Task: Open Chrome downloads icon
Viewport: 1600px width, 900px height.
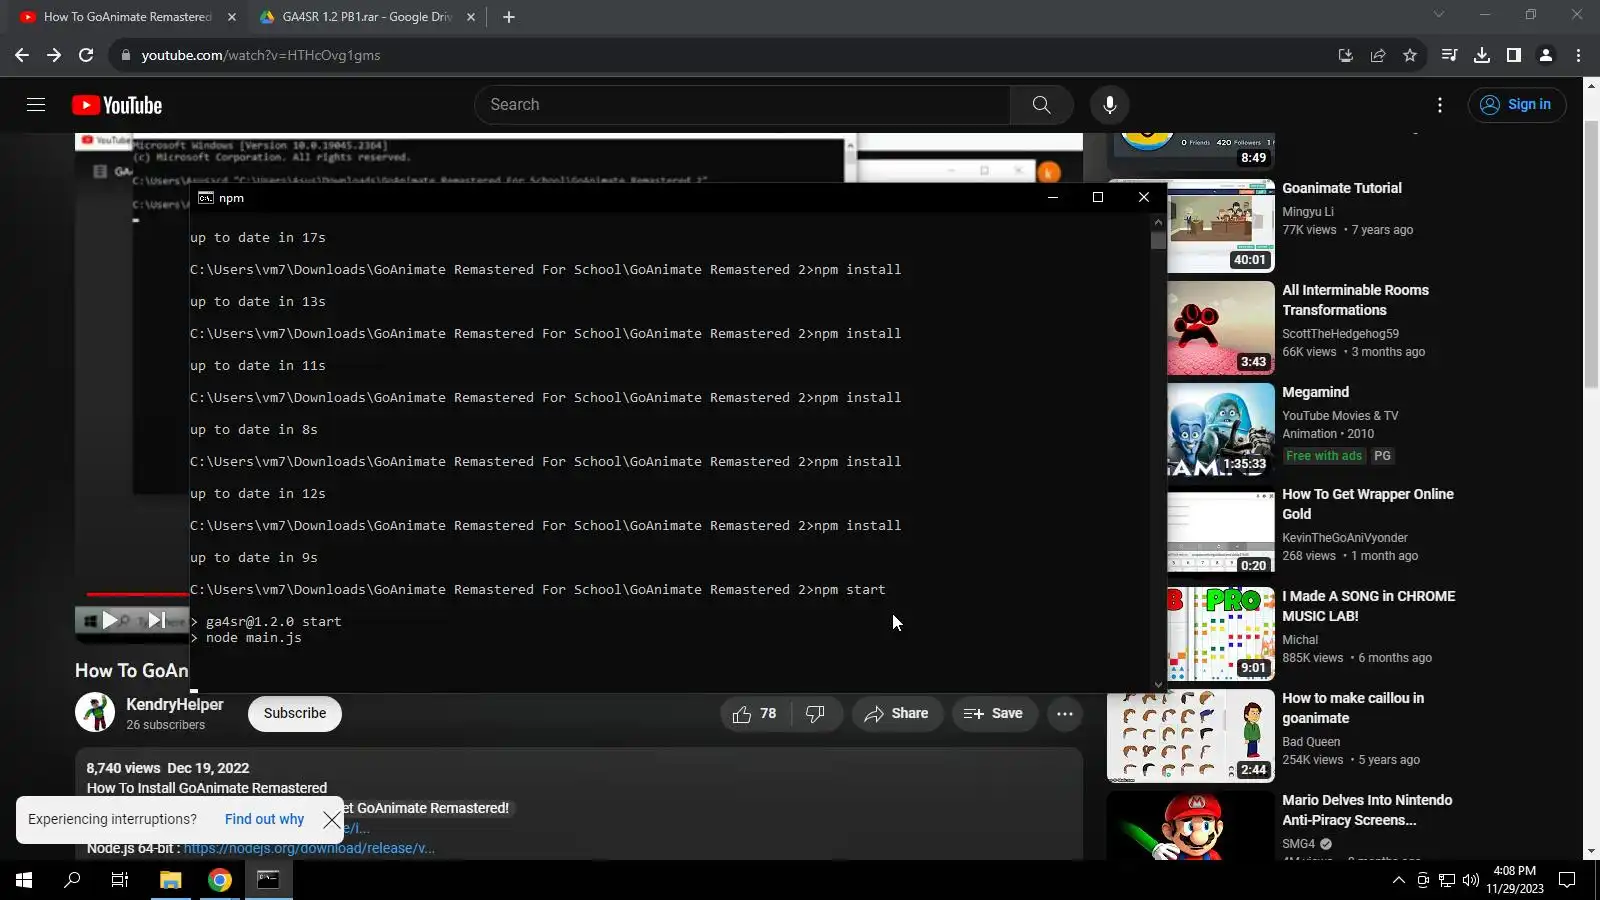Action: point(1482,55)
